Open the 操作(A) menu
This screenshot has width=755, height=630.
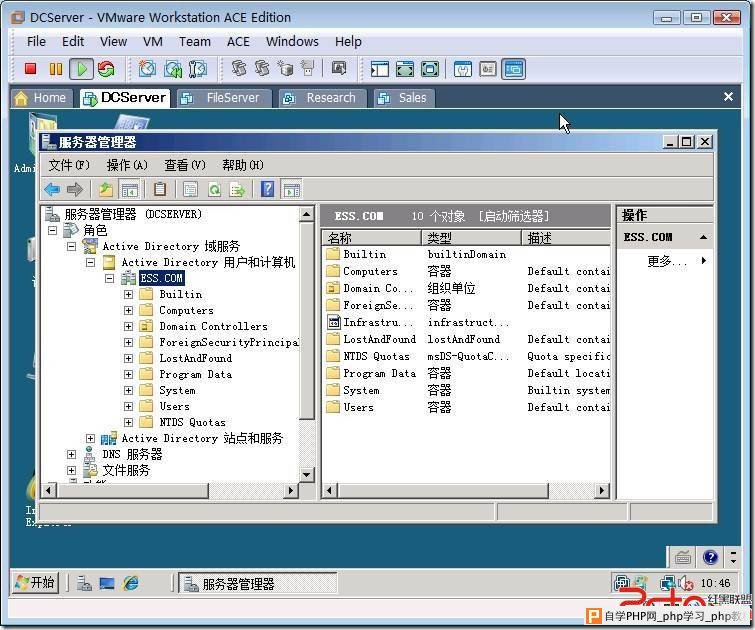pyautogui.click(x=127, y=165)
